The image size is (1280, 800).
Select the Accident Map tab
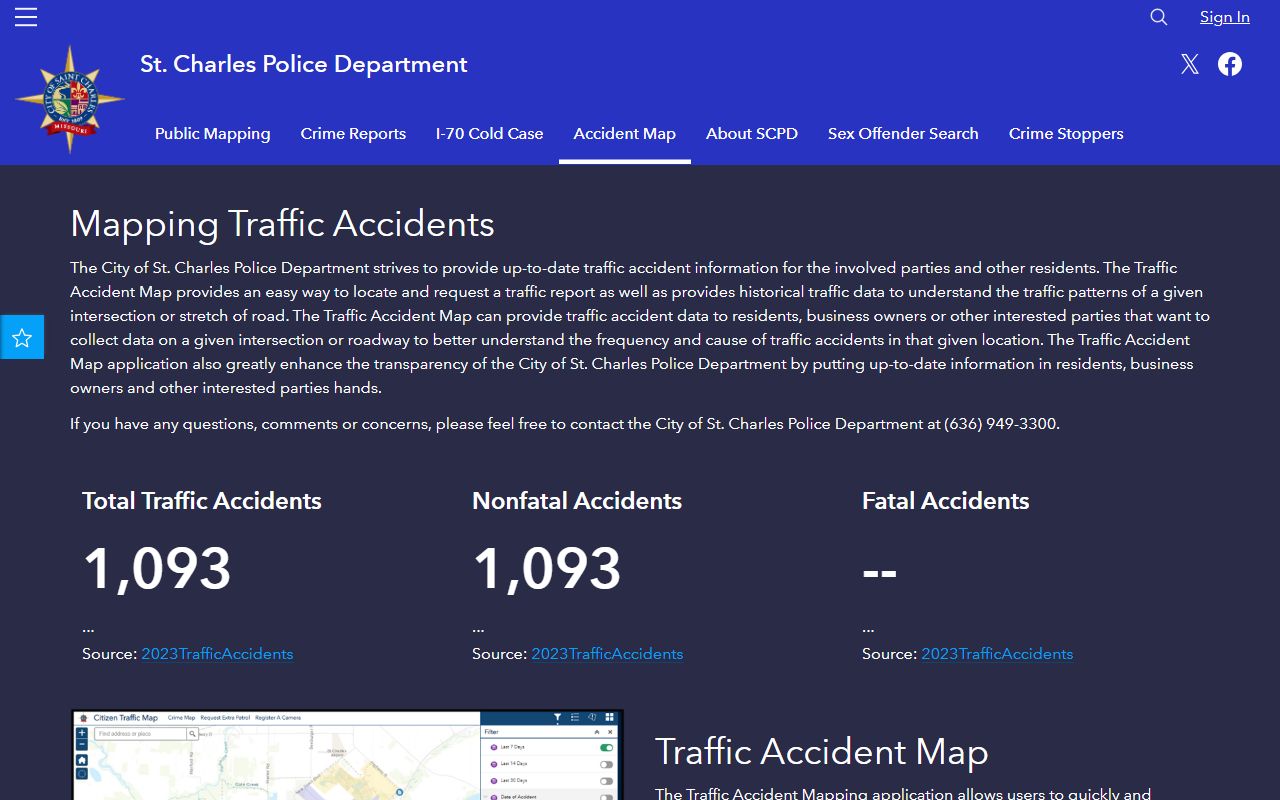[625, 133]
